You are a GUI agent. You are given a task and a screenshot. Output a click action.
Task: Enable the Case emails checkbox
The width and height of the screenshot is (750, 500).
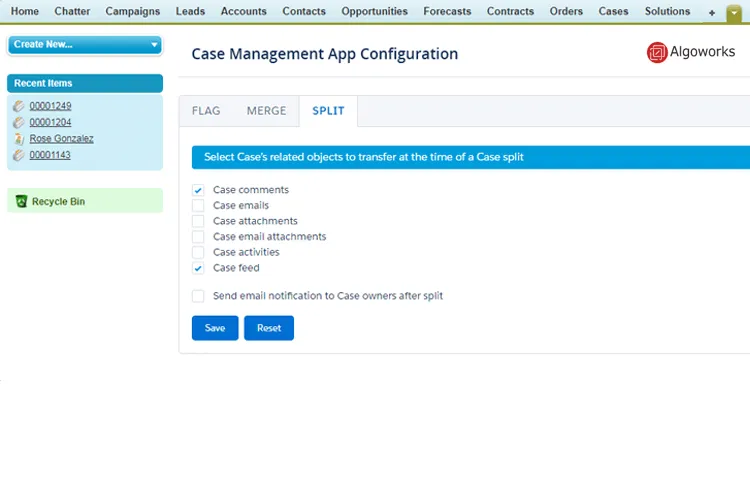[198, 206]
